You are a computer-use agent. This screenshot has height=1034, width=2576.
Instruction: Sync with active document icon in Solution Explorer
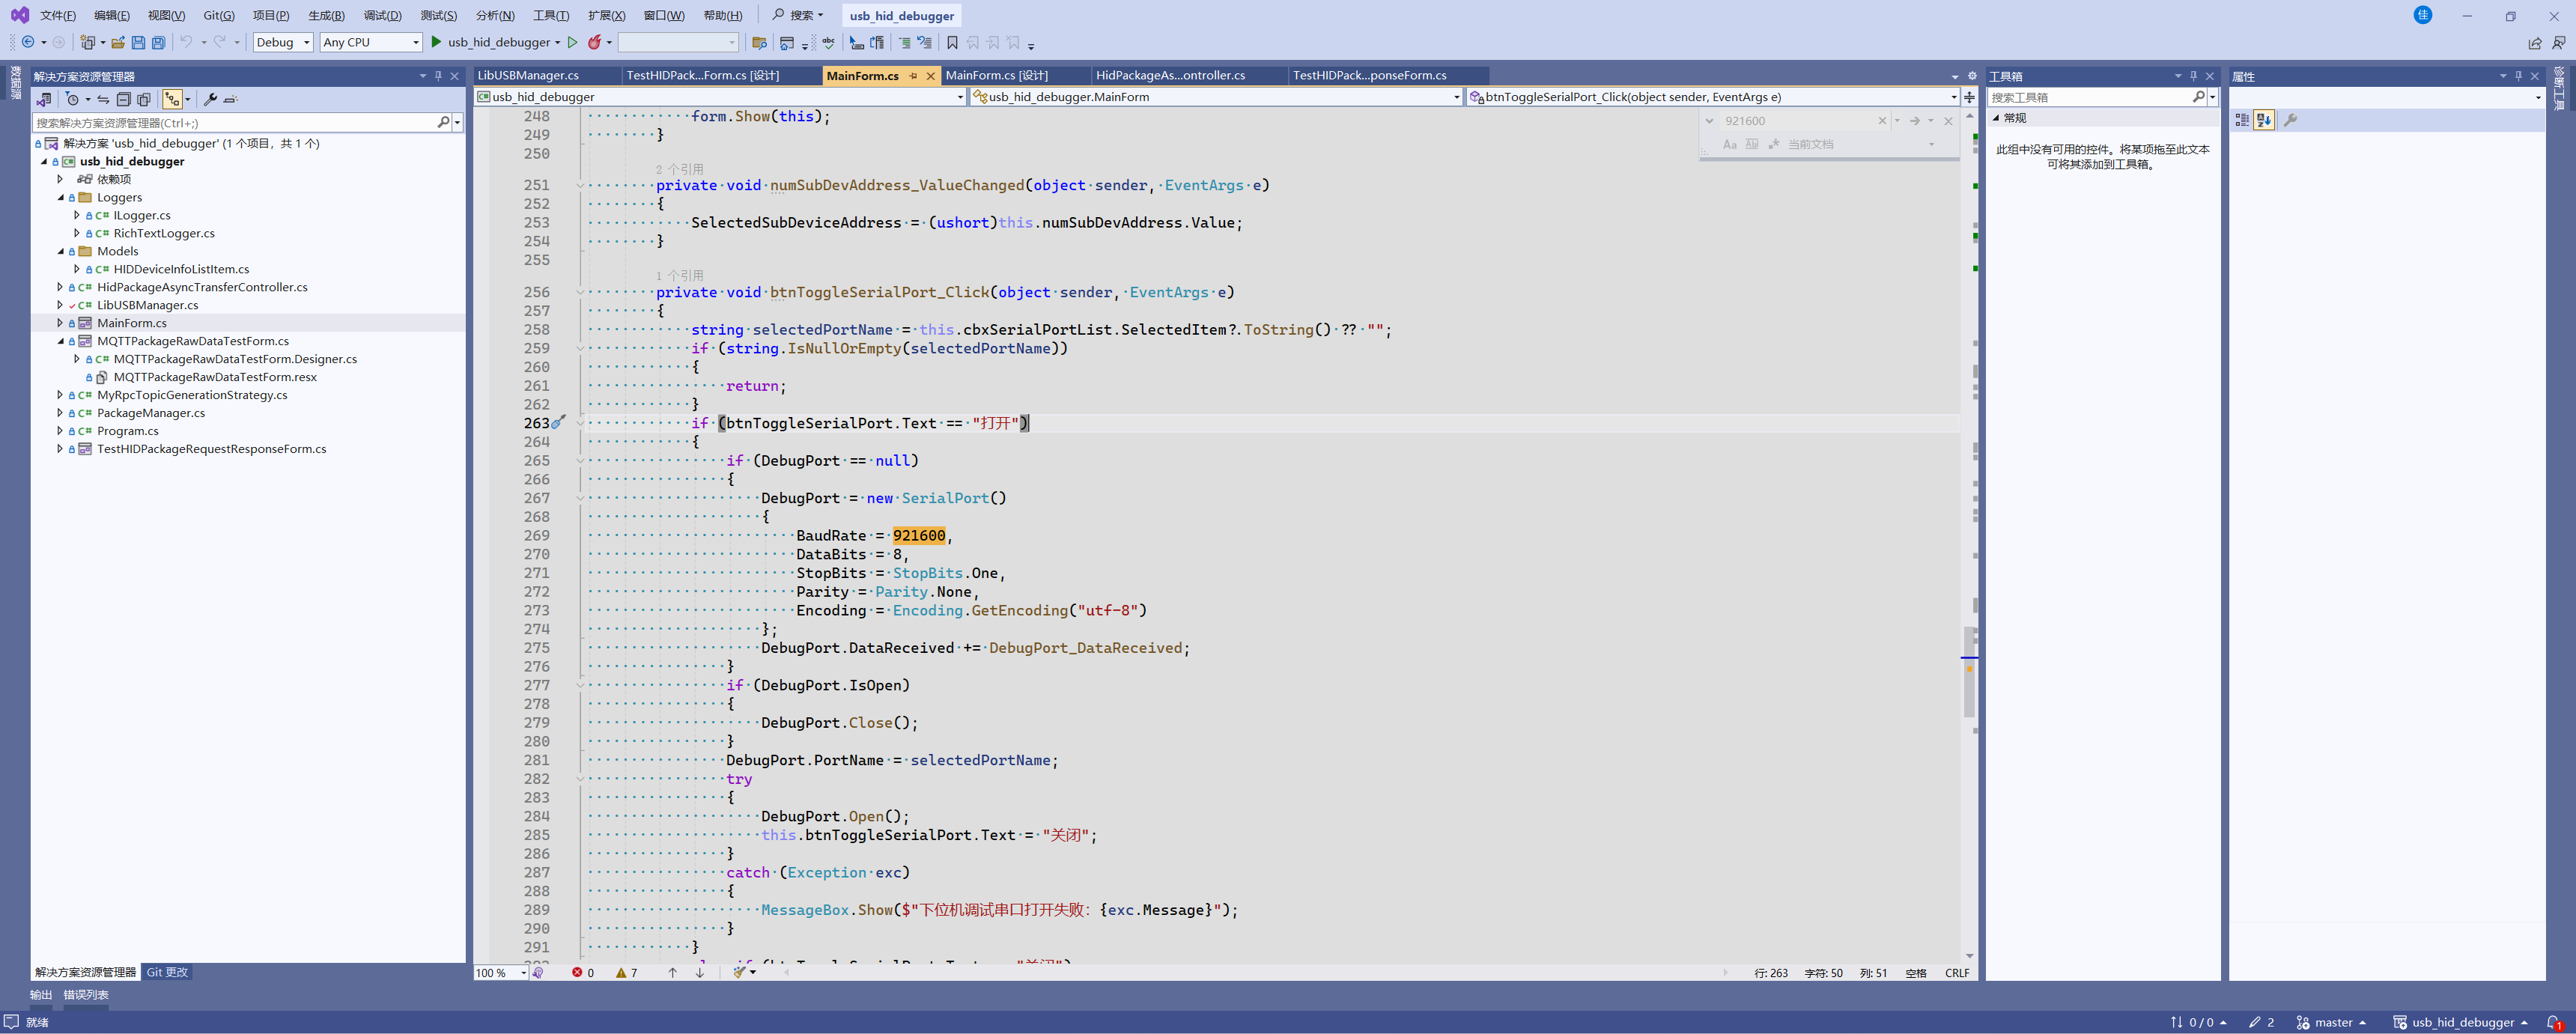(103, 99)
